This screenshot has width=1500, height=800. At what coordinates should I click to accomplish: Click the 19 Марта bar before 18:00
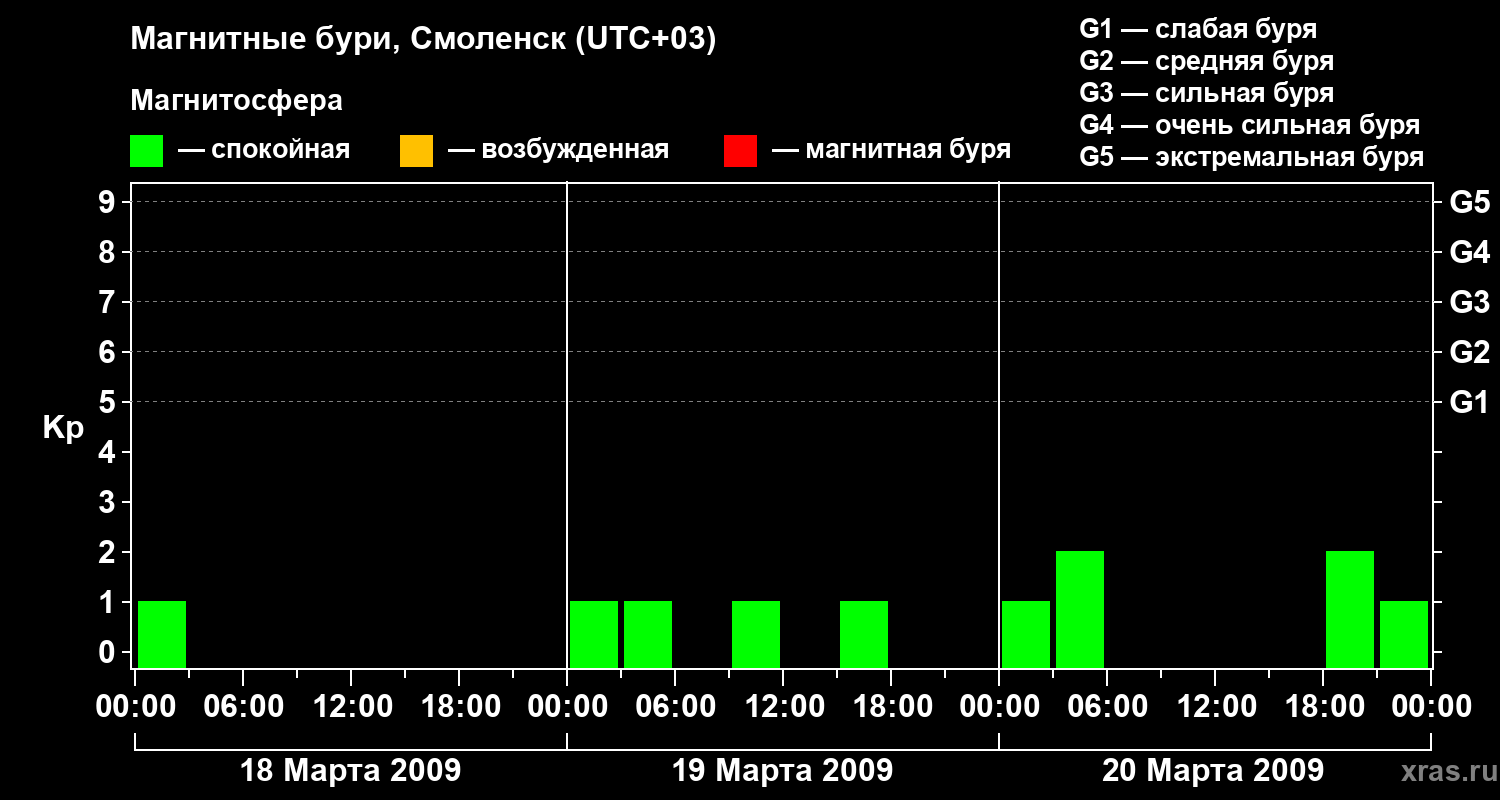point(864,634)
